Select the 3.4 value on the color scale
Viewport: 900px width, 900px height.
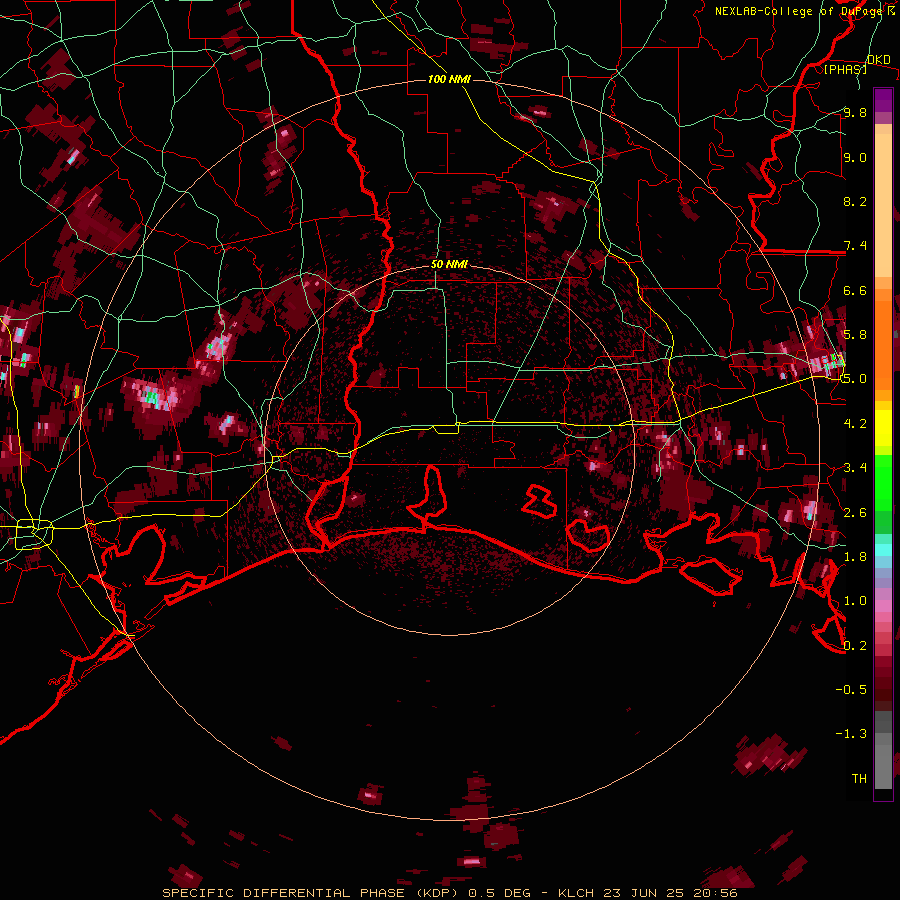pyautogui.click(x=855, y=468)
